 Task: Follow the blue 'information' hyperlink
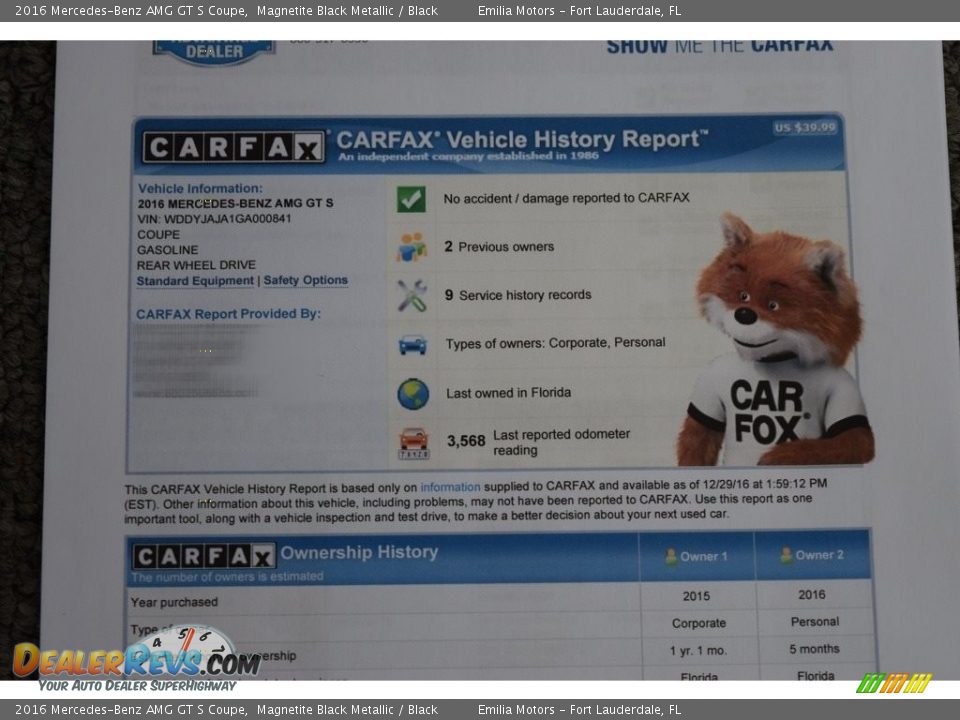[x=450, y=487]
